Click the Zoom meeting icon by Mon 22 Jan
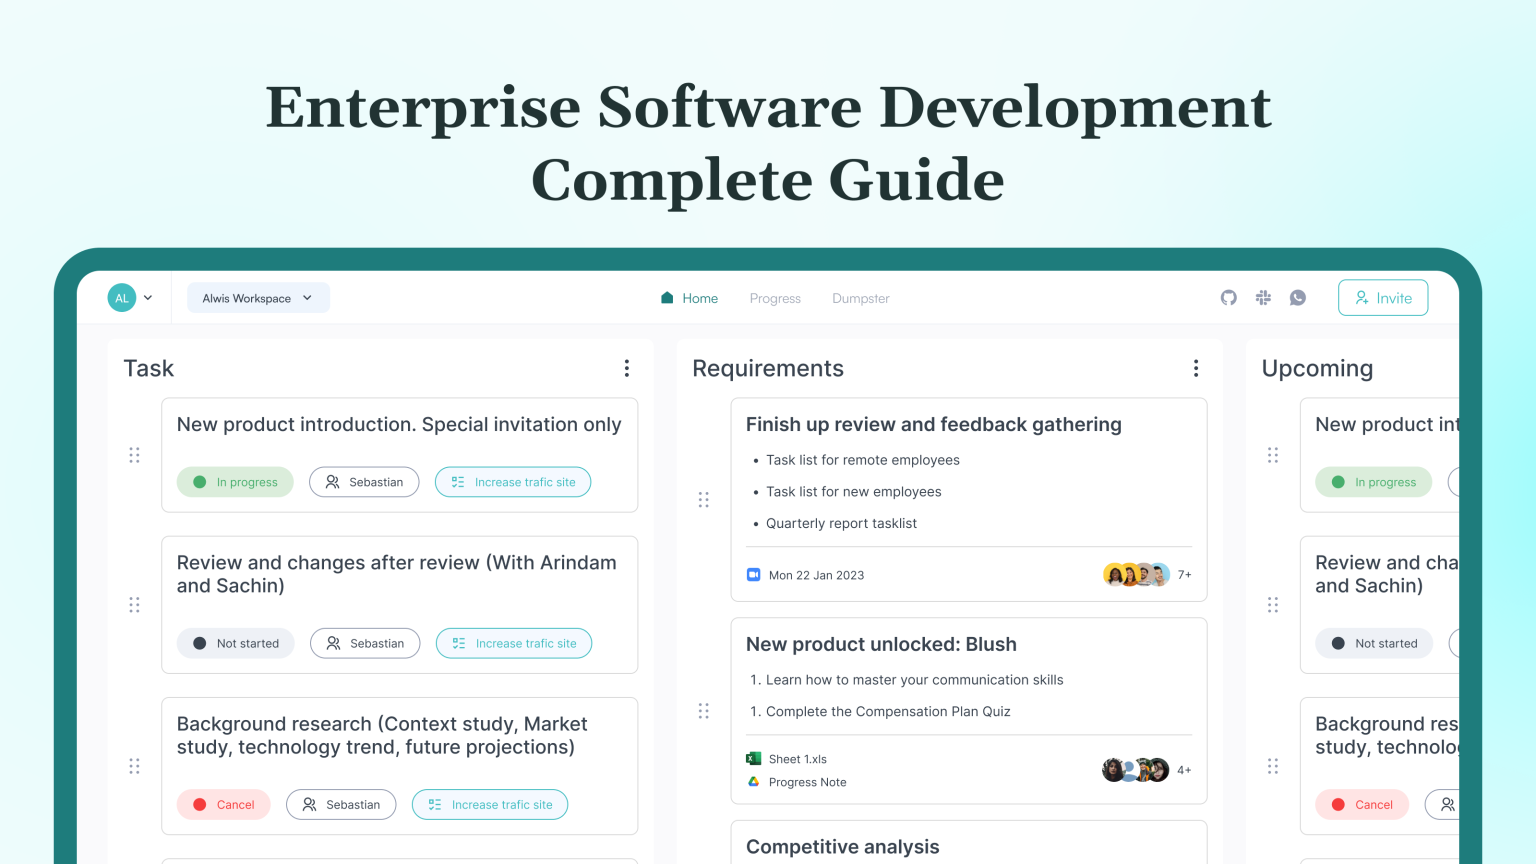The width and height of the screenshot is (1536, 864). pyautogui.click(x=754, y=575)
